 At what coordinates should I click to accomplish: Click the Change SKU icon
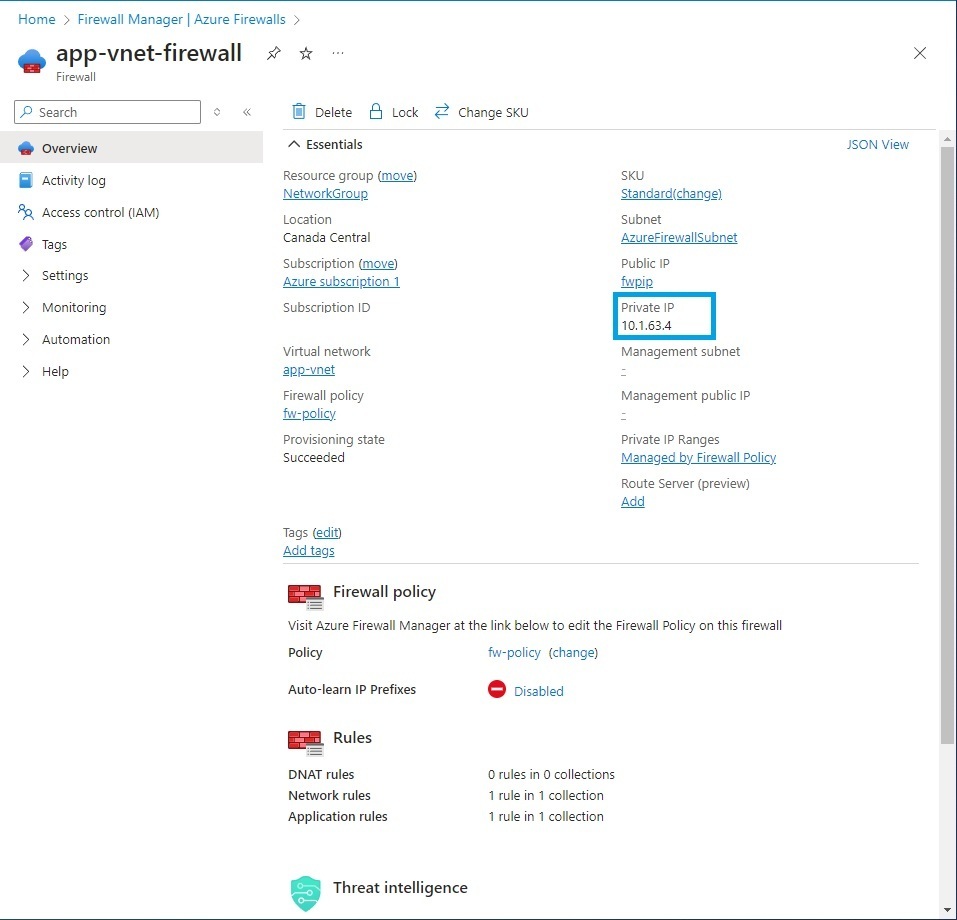[x=441, y=112]
